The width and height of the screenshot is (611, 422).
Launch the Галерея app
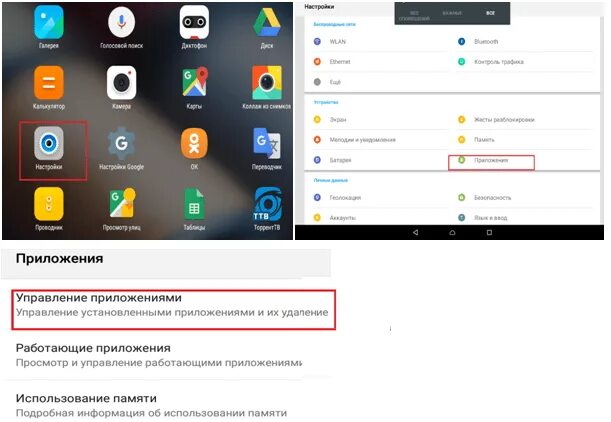(49, 23)
